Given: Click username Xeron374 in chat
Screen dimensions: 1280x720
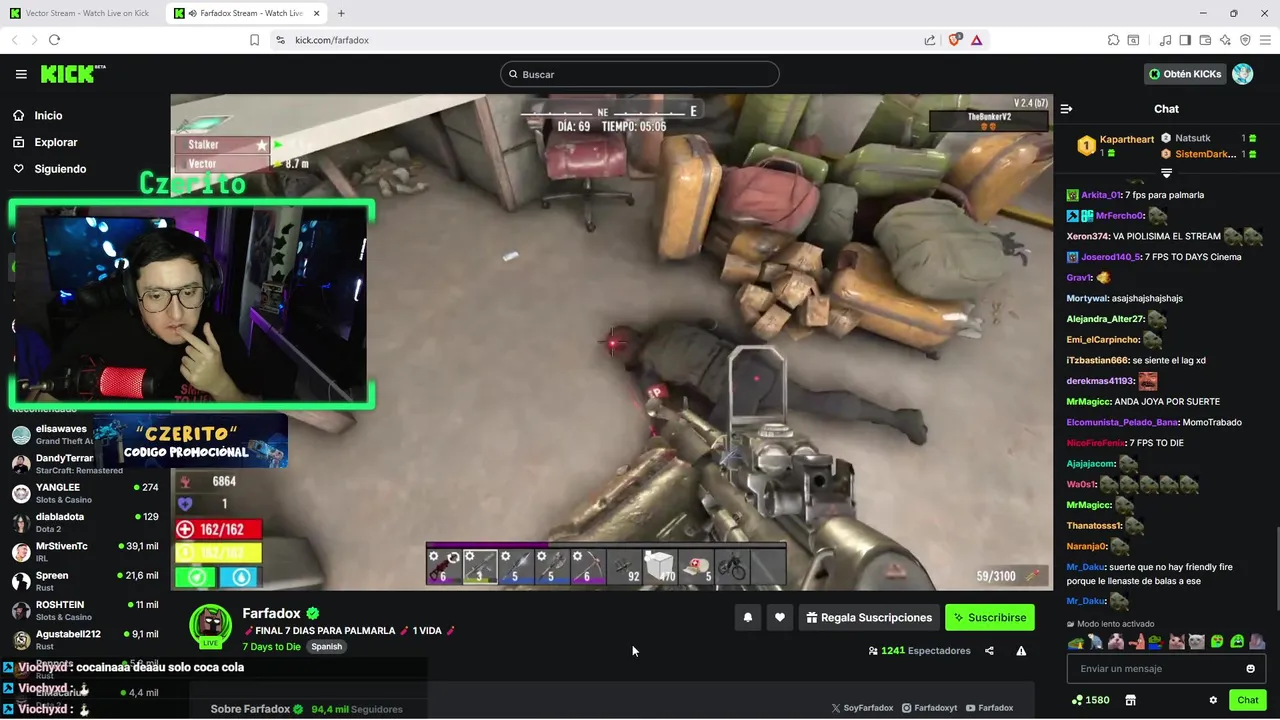Looking at the screenshot, I should coord(1088,237).
